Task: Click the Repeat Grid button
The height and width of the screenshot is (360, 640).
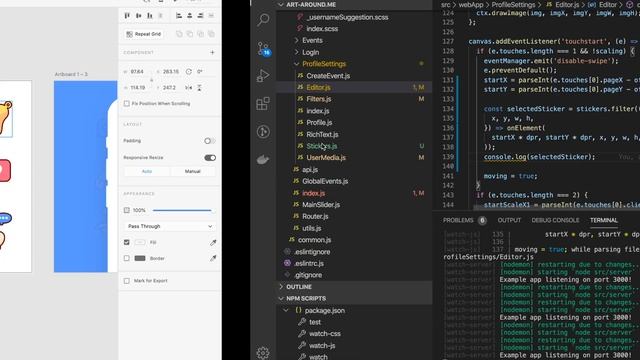Action: [143, 34]
